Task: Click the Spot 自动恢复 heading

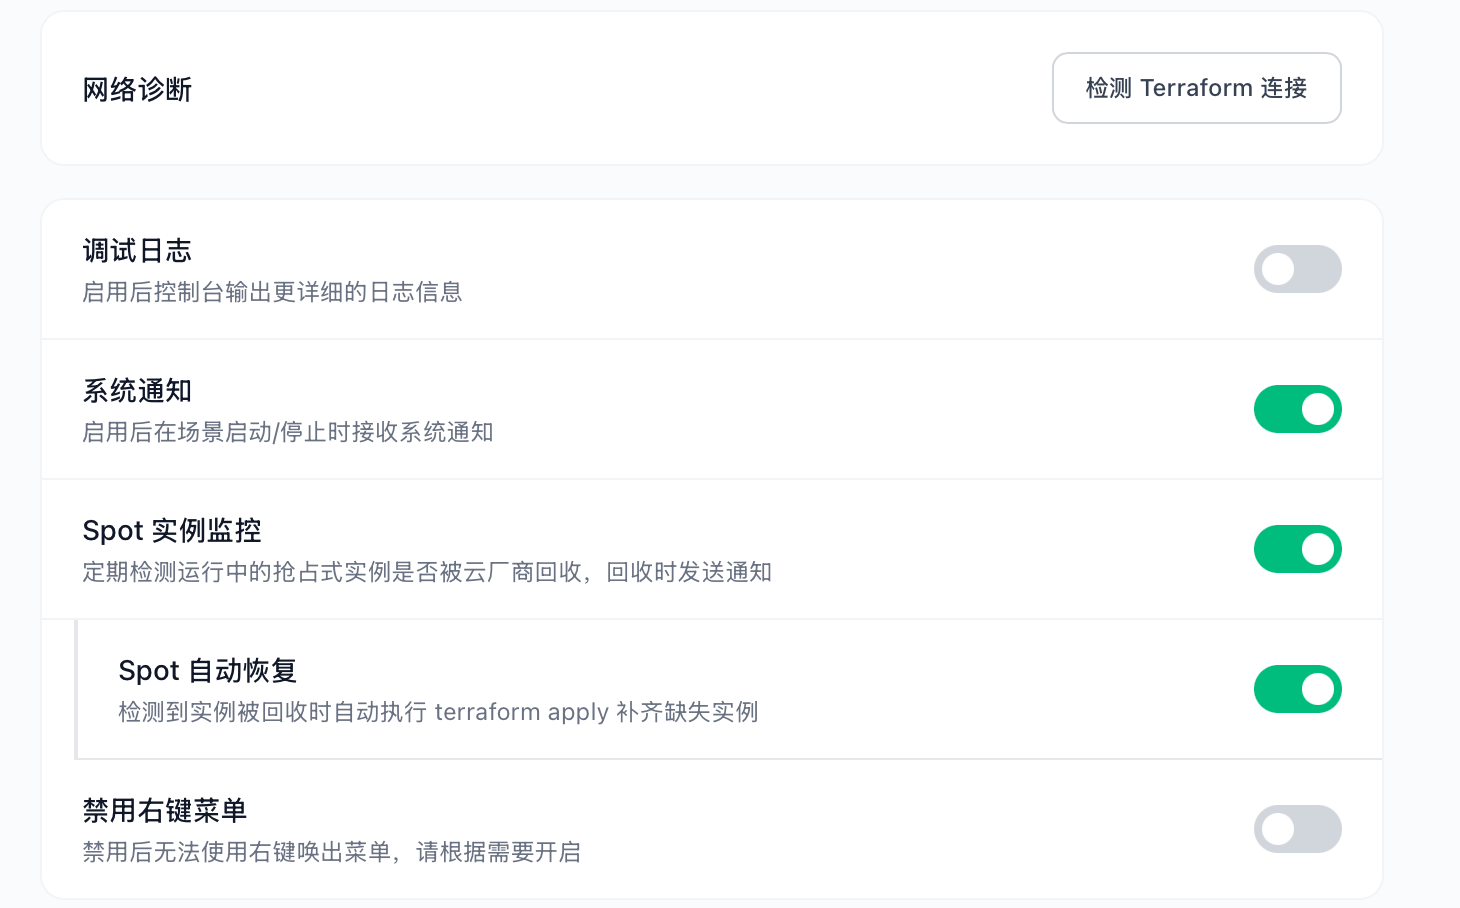Action: click(208, 670)
